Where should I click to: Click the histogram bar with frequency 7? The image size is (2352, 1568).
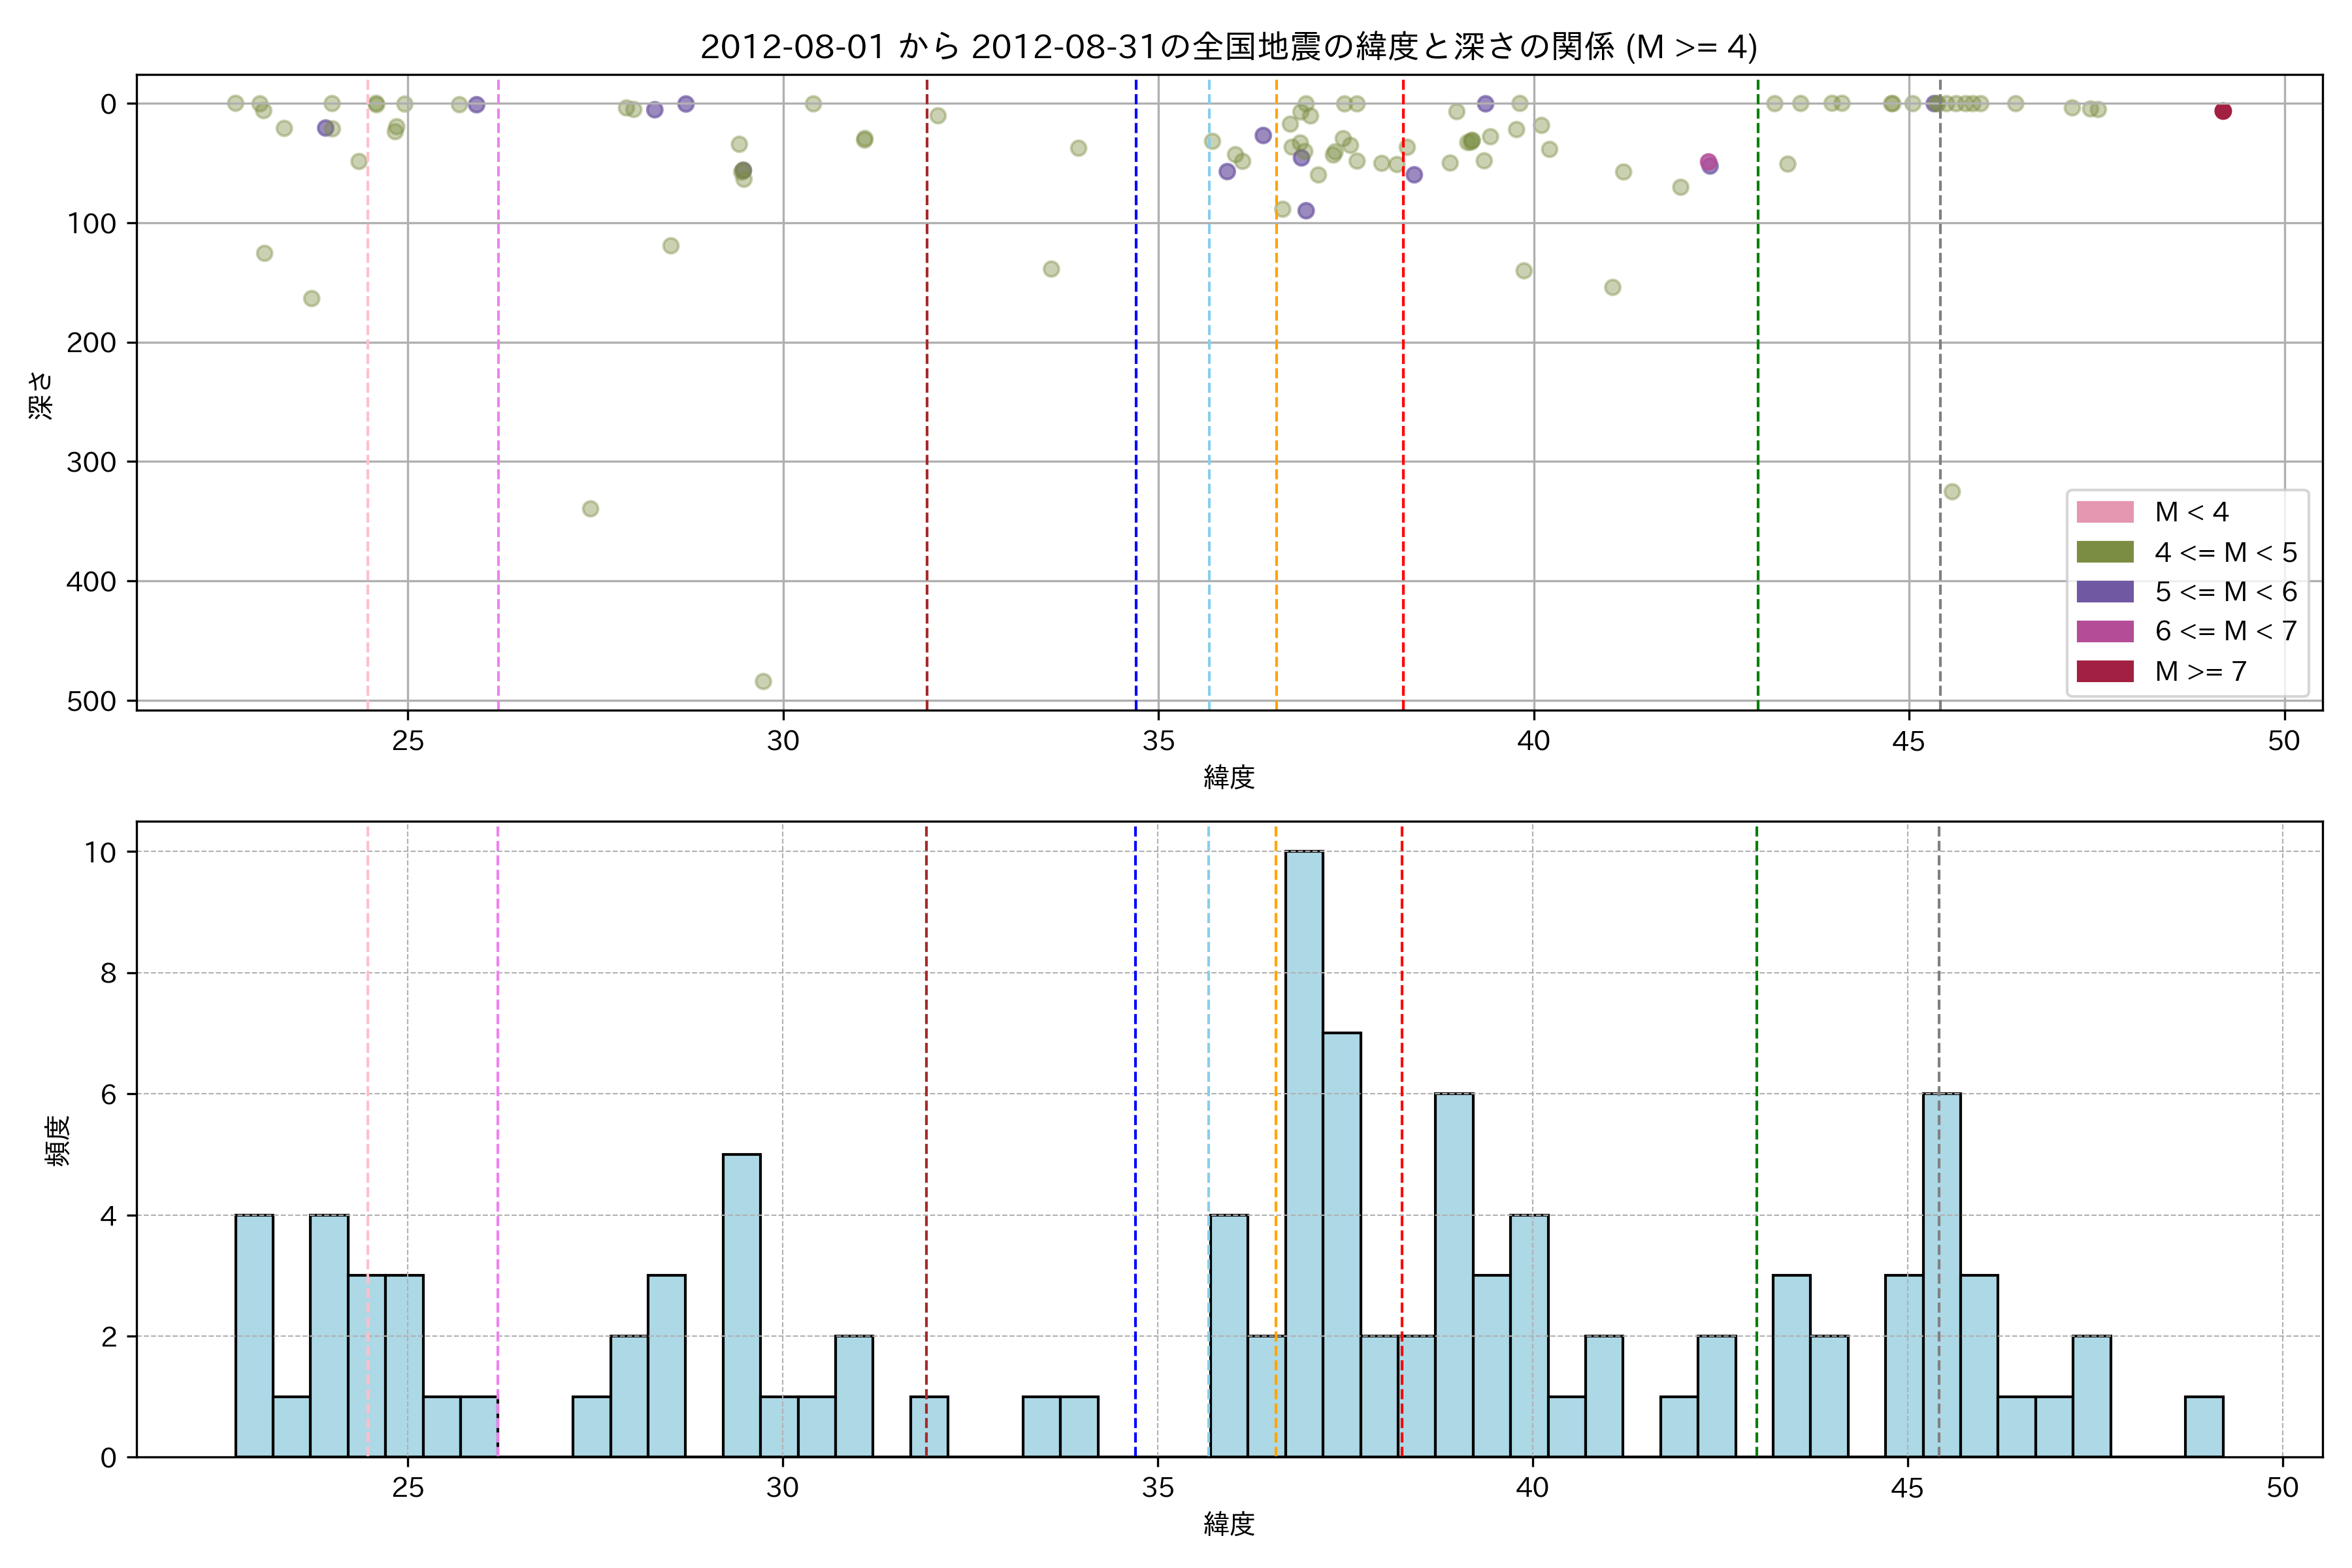tap(1342, 1244)
